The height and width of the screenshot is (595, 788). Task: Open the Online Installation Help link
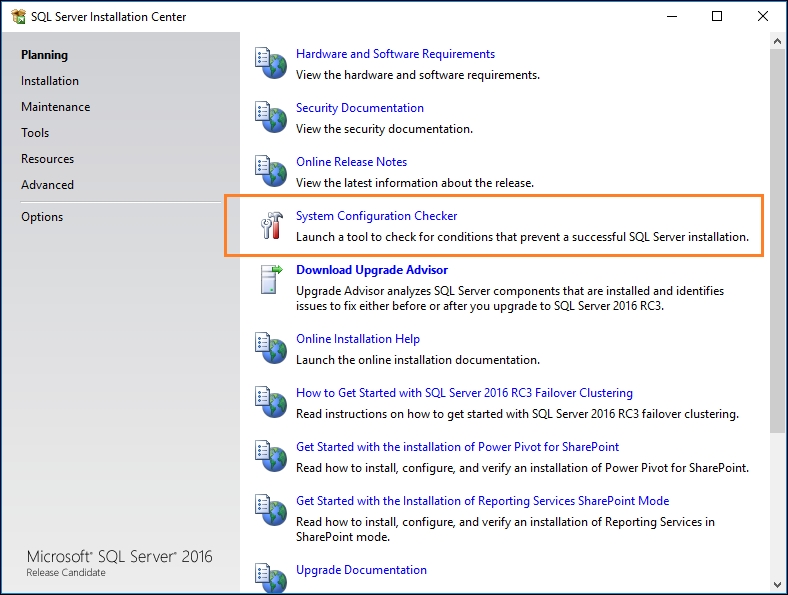click(357, 339)
